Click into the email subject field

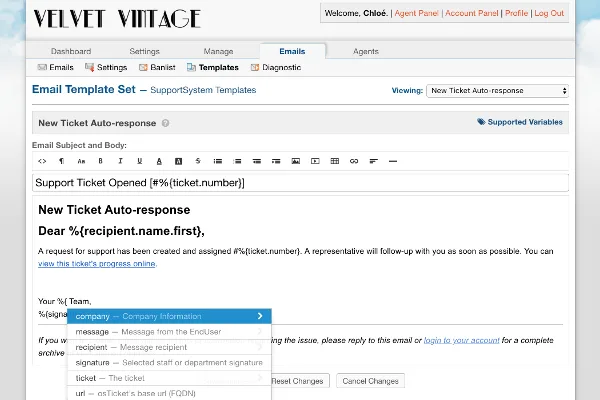click(300, 183)
